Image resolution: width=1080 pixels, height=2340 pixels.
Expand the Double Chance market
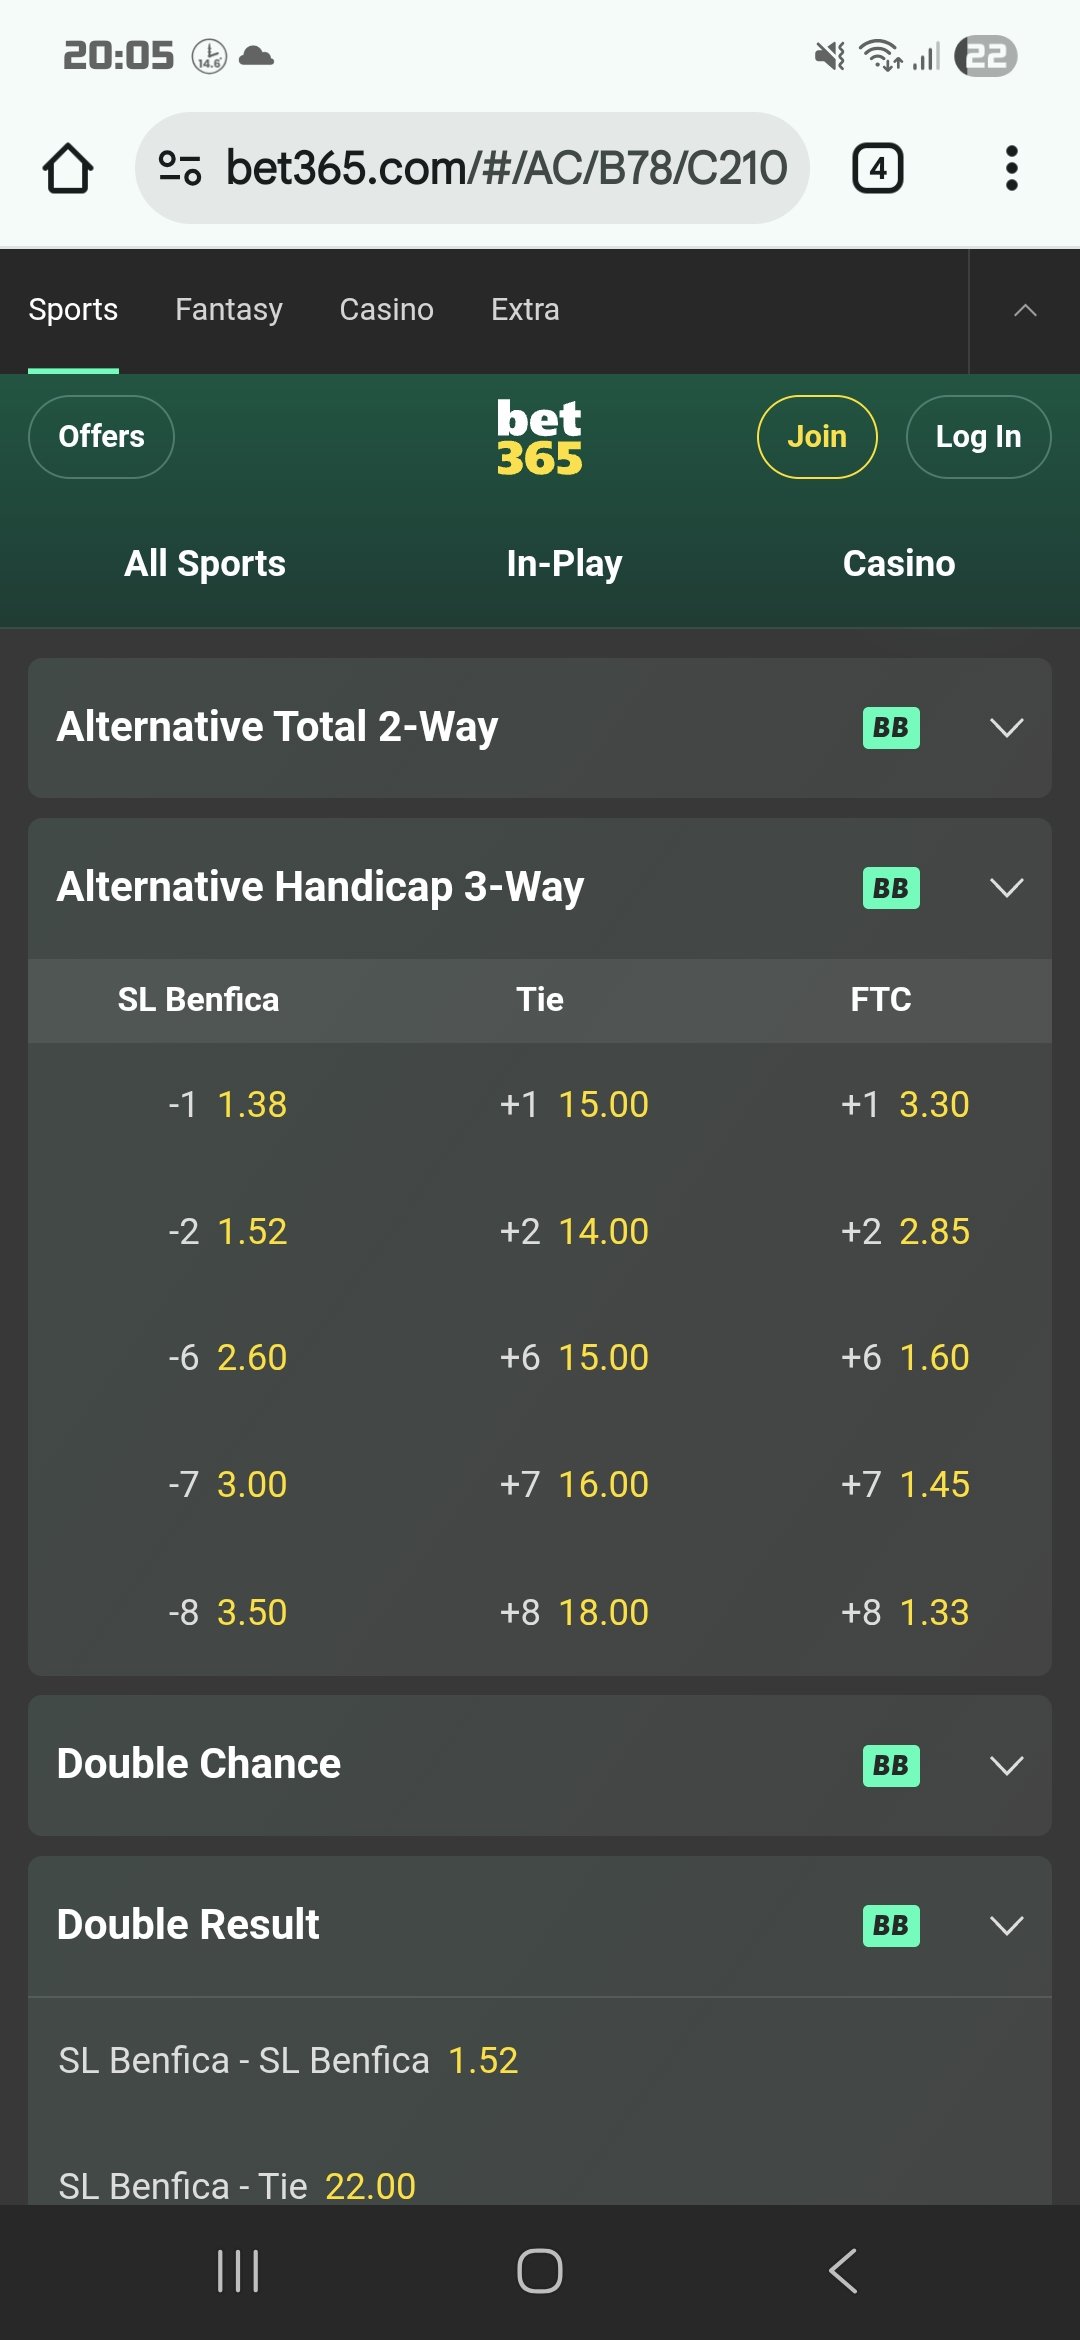(1006, 1766)
